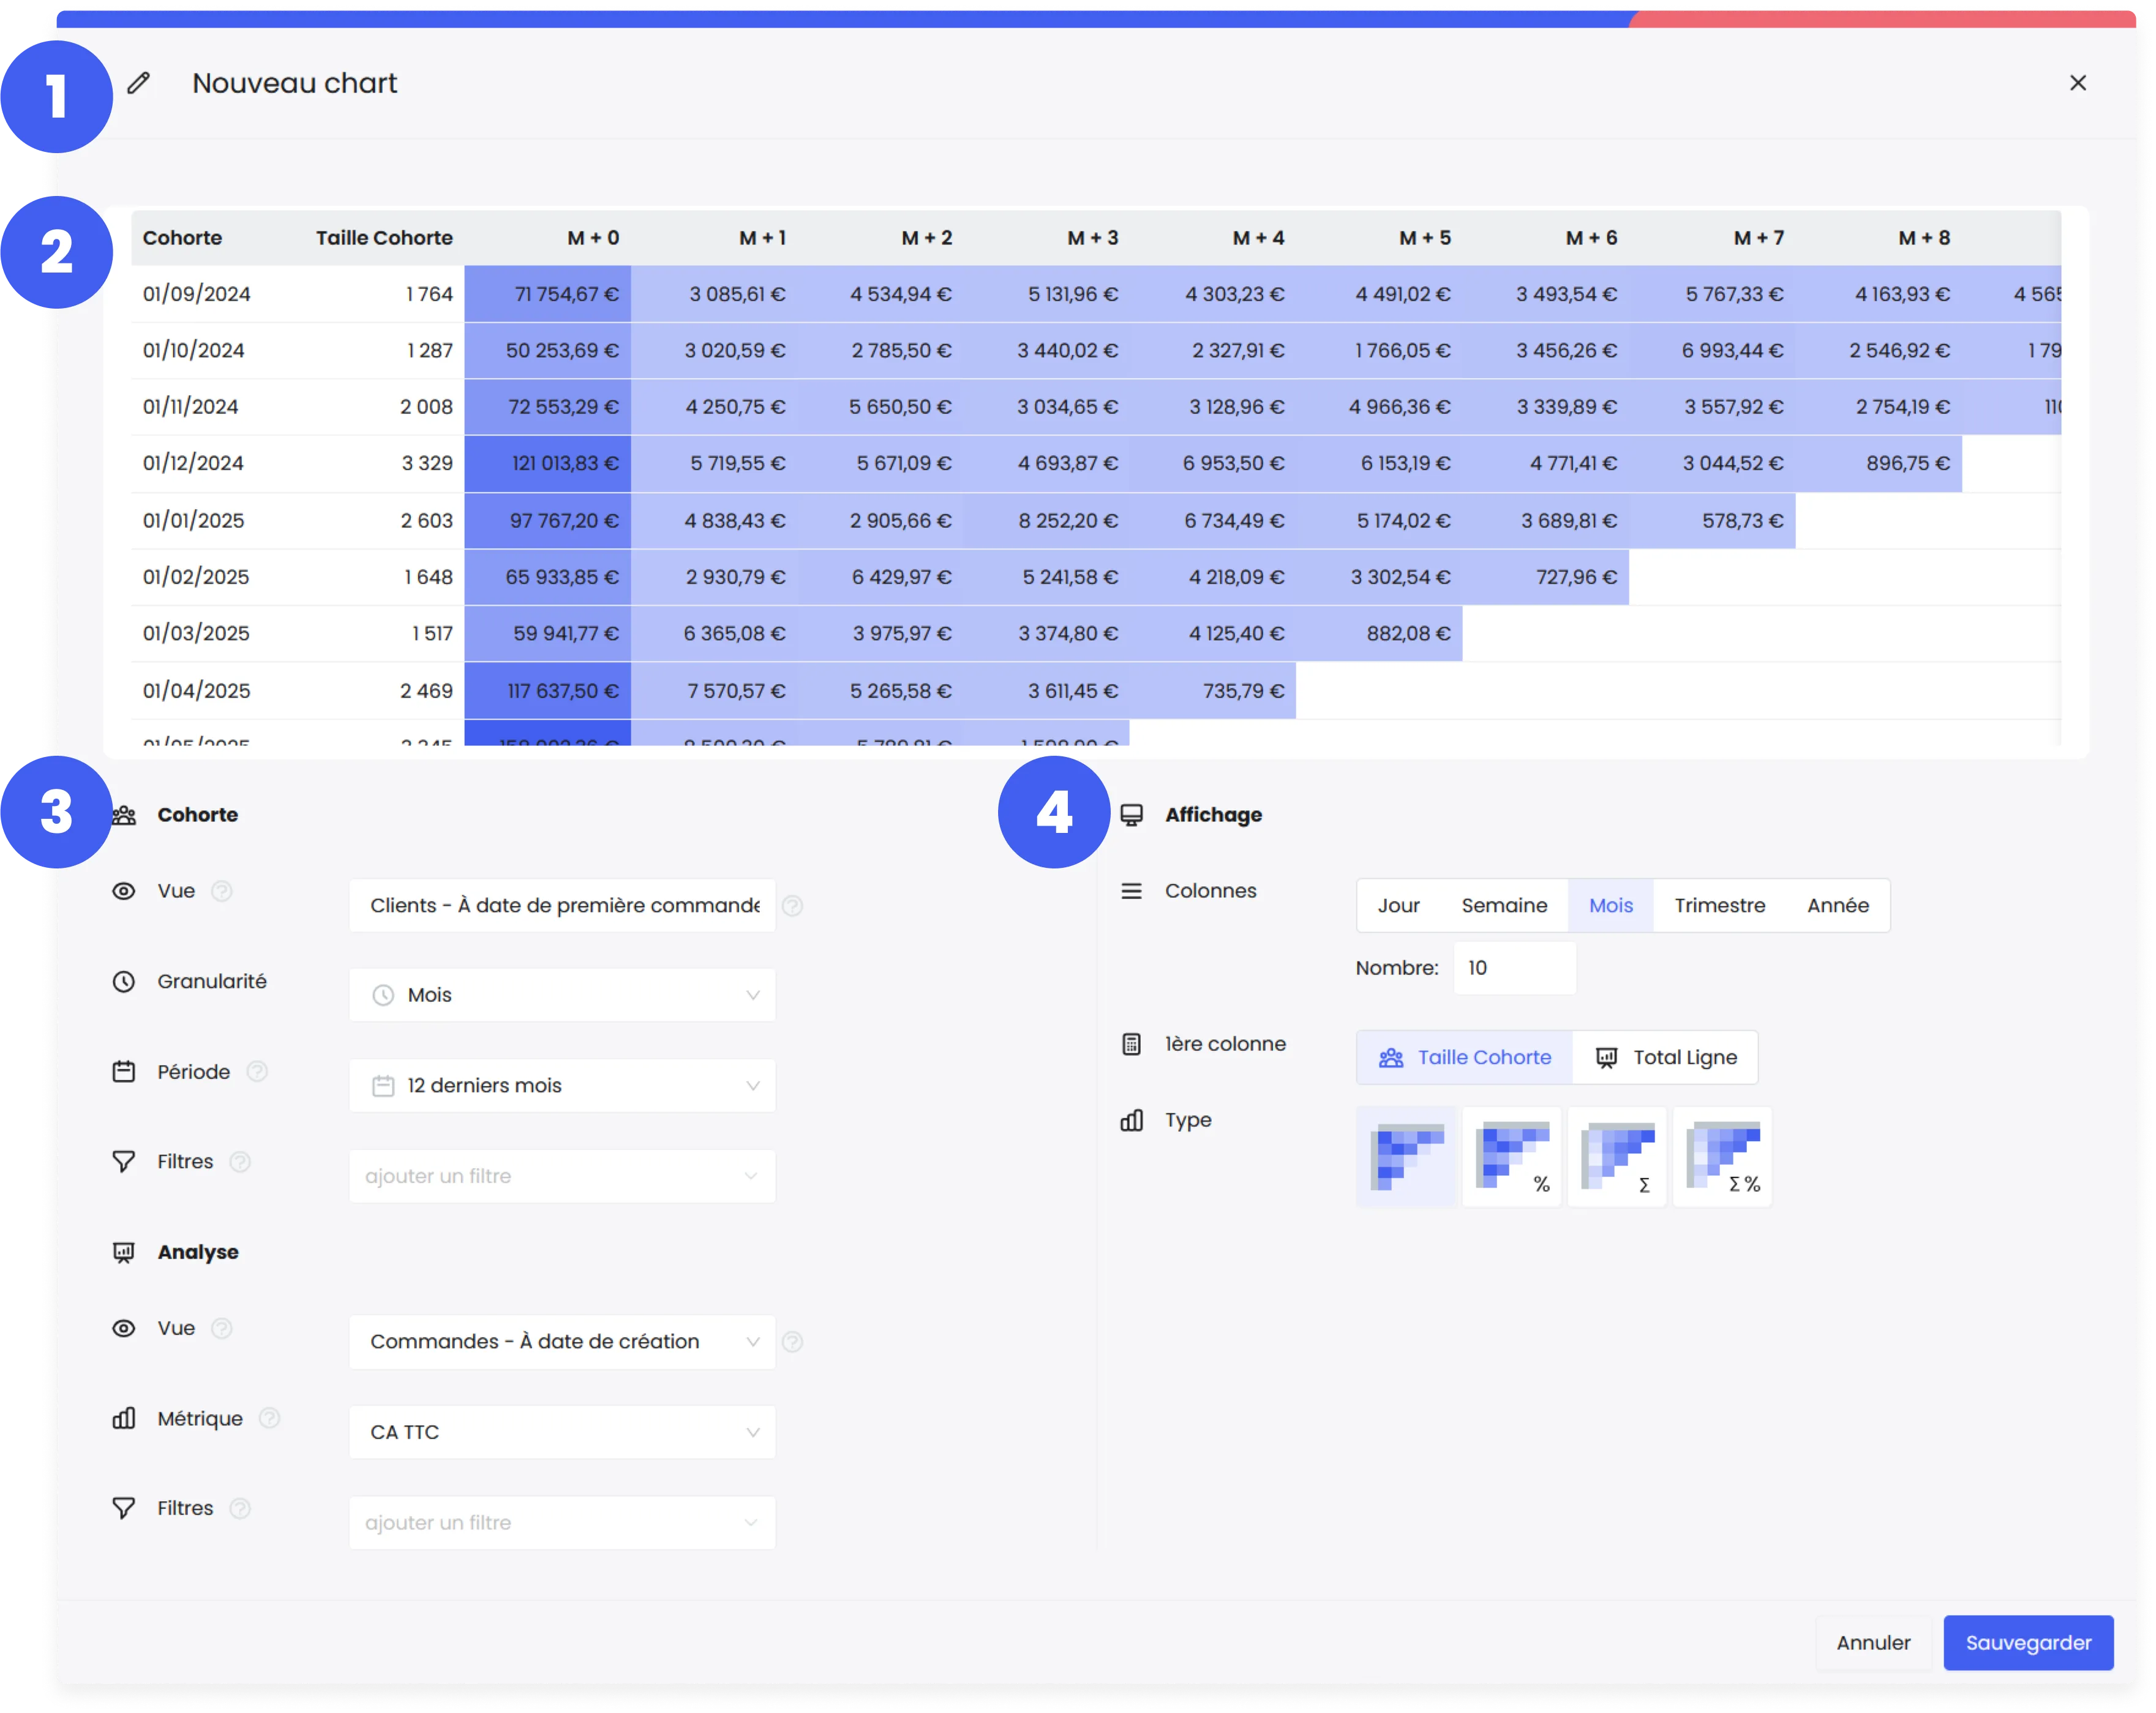Switch columns to Trimestre
The width and height of the screenshot is (2156, 1713).
point(1720,906)
